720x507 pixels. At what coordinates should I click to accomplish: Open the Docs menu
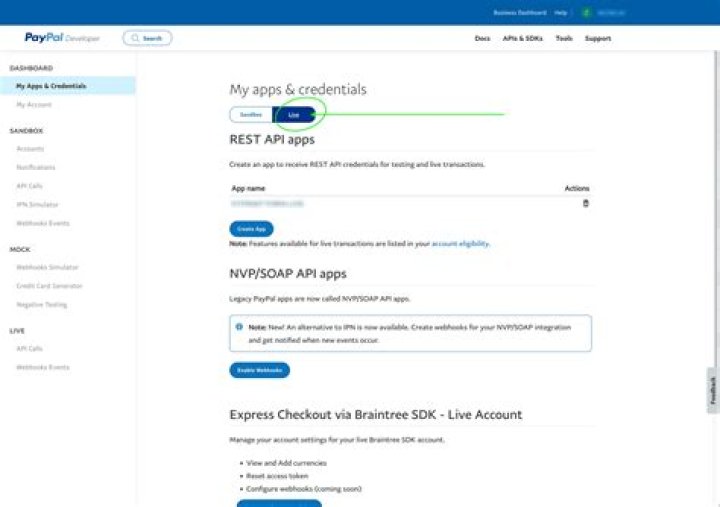tap(482, 39)
